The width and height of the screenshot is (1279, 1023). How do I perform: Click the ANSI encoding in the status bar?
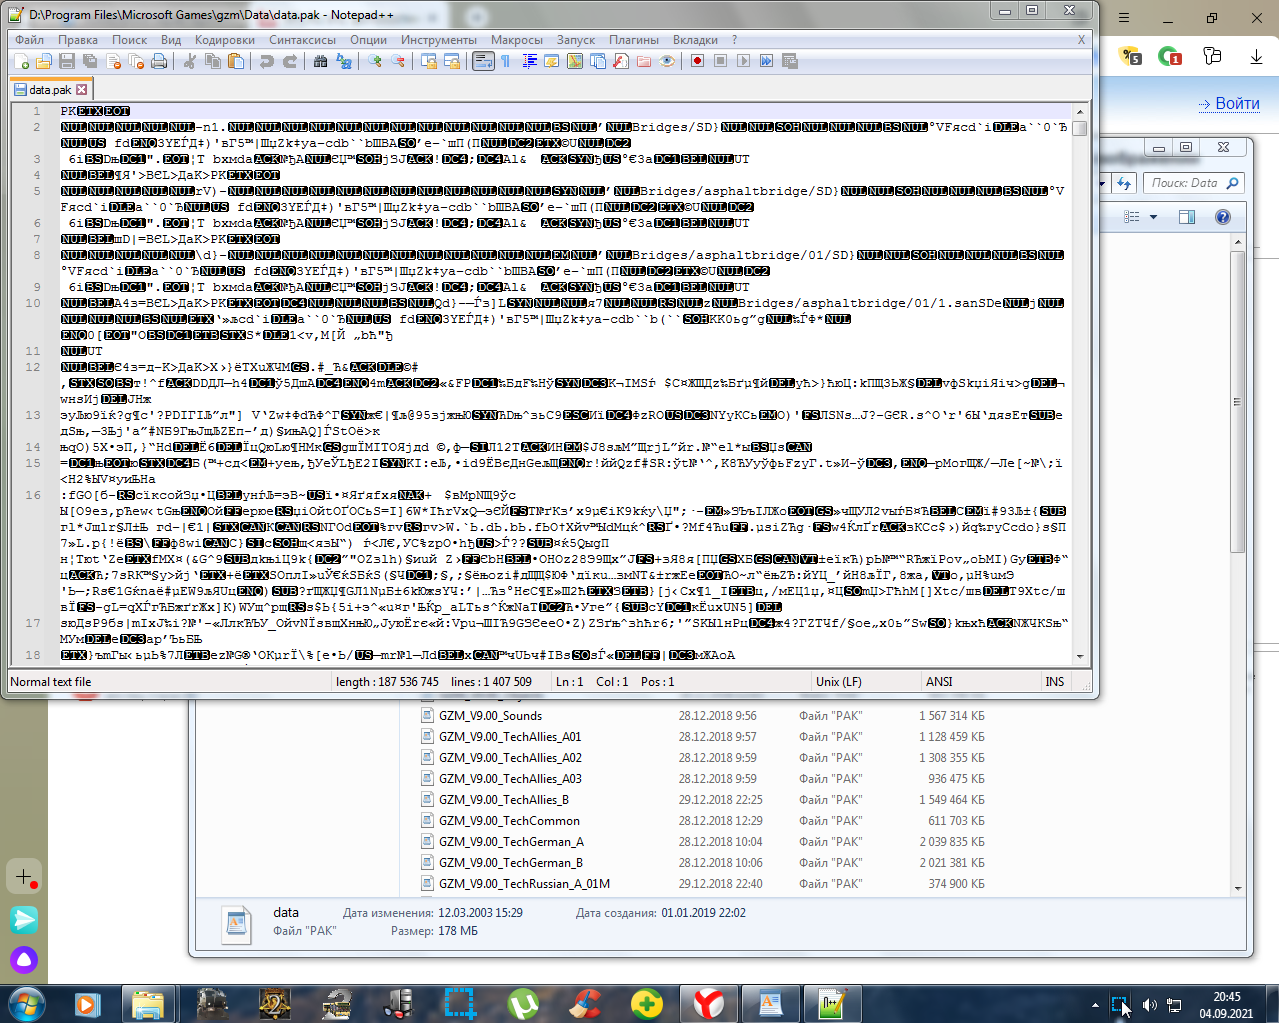click(x=939, y=682)
